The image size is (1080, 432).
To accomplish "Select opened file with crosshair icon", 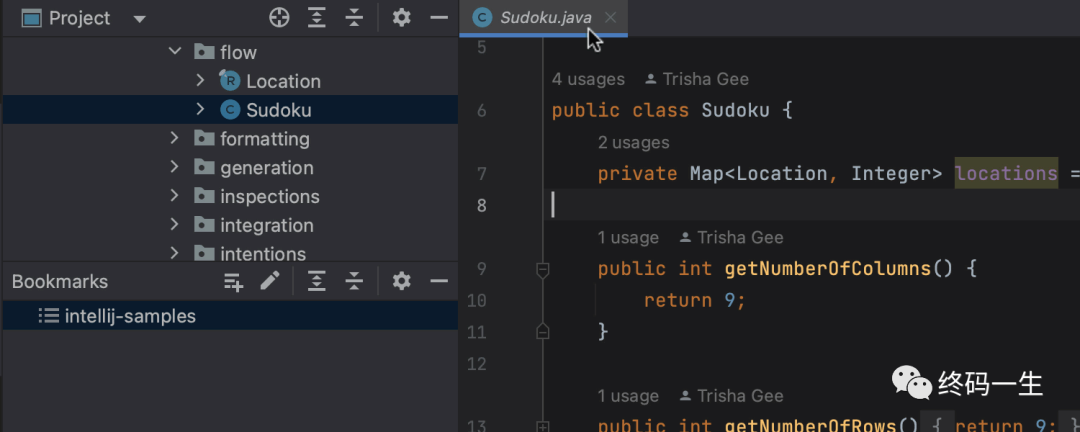I will [279, 18].
